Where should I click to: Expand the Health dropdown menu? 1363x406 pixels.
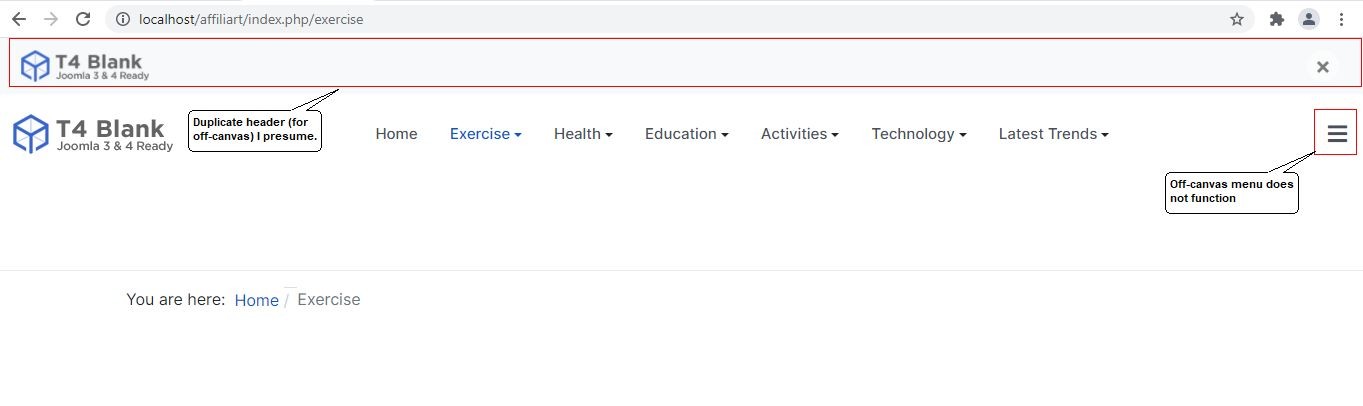point(583,134)
